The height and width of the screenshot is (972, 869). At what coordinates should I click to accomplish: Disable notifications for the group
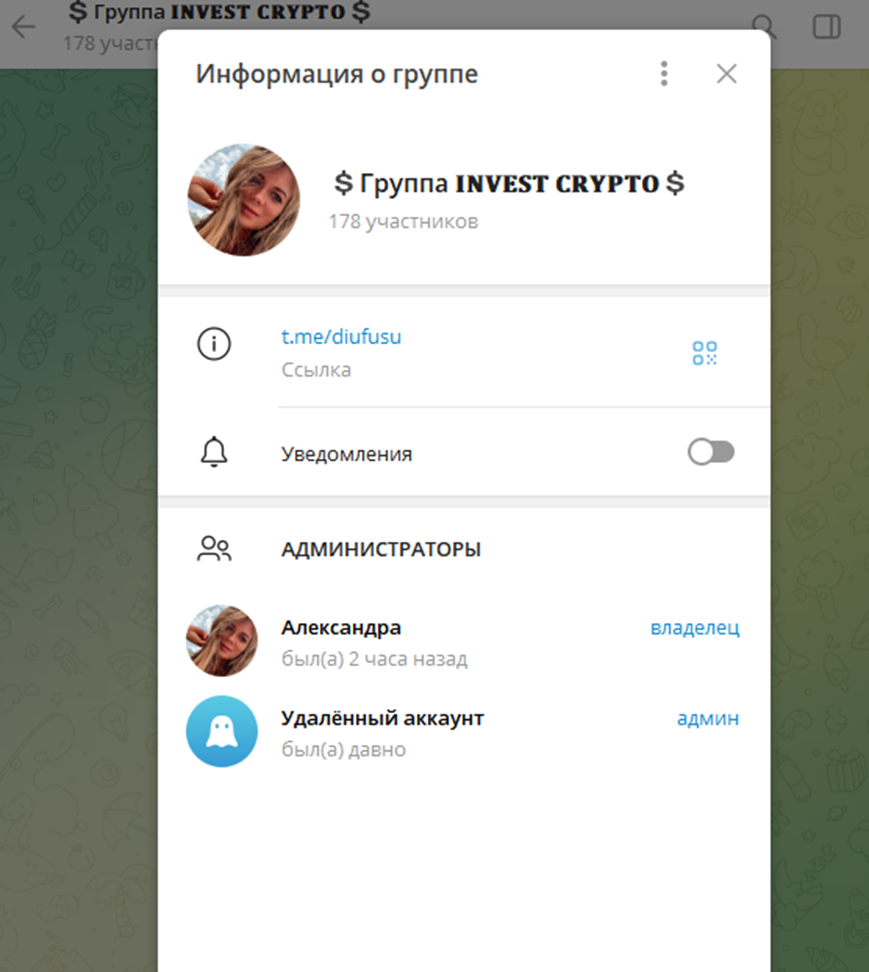(710, 452)
